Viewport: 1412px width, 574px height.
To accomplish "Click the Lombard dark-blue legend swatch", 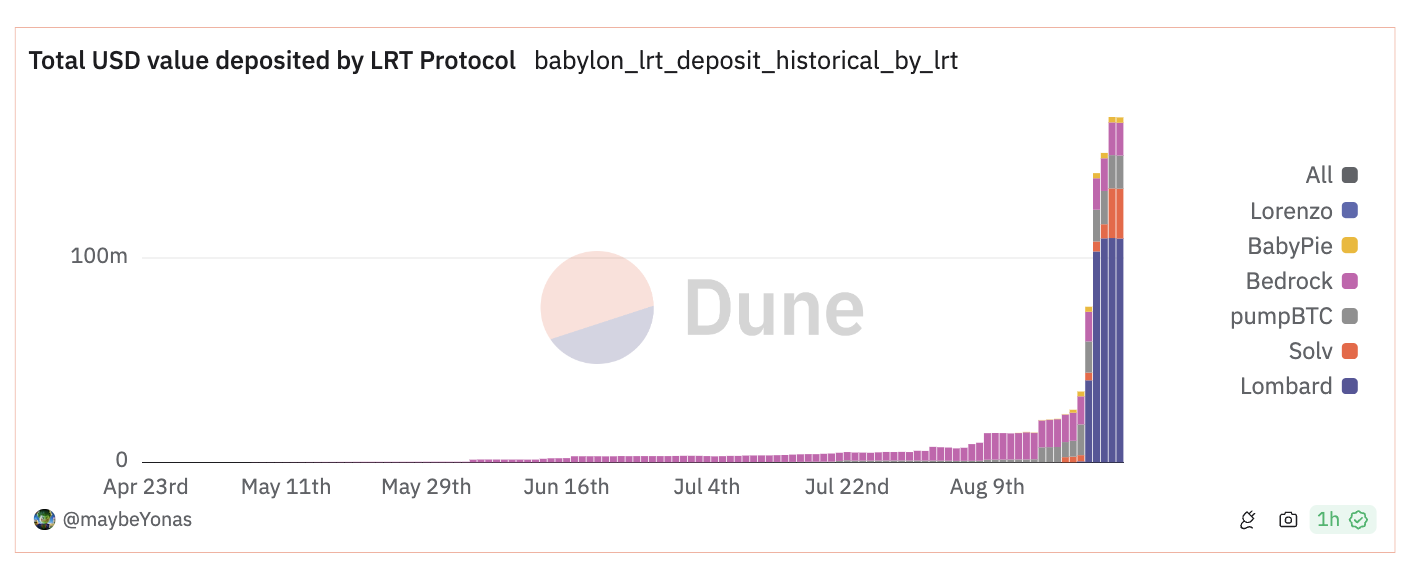I will 1350,386.
